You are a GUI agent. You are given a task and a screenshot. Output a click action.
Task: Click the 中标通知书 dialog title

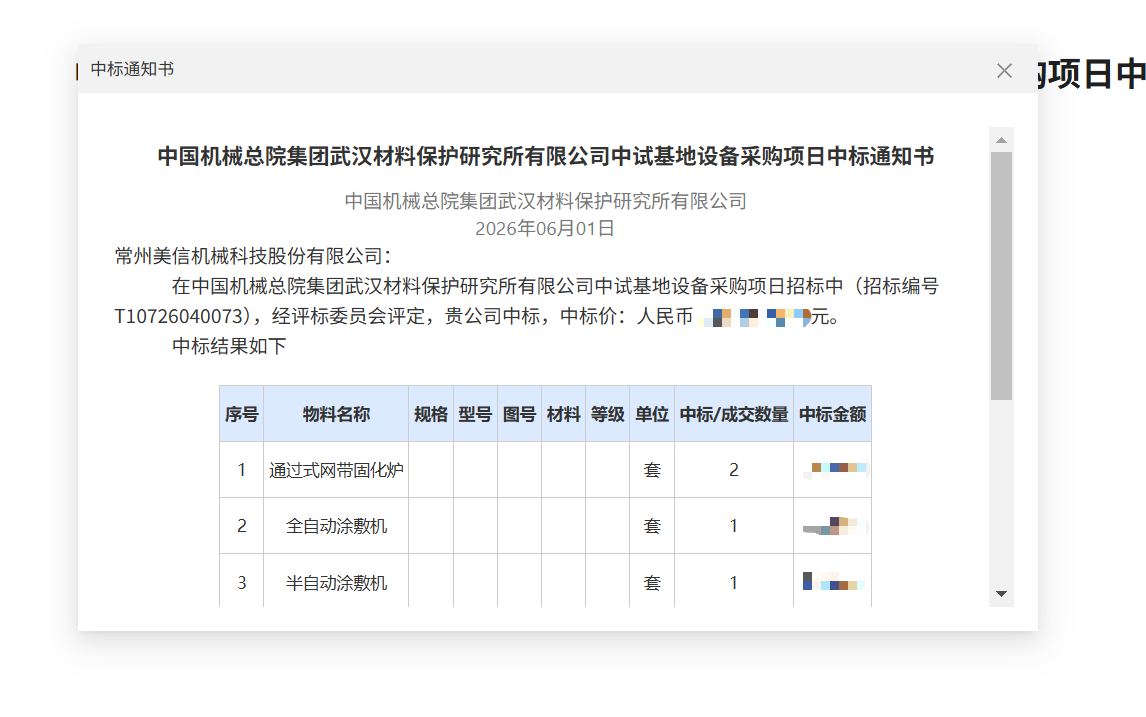tap(132, 69)
